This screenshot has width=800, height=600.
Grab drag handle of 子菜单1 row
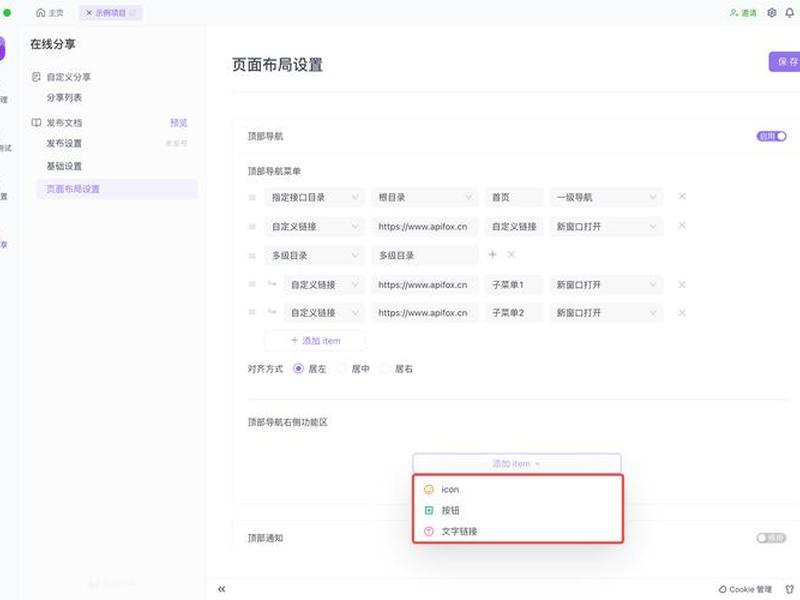252,284
